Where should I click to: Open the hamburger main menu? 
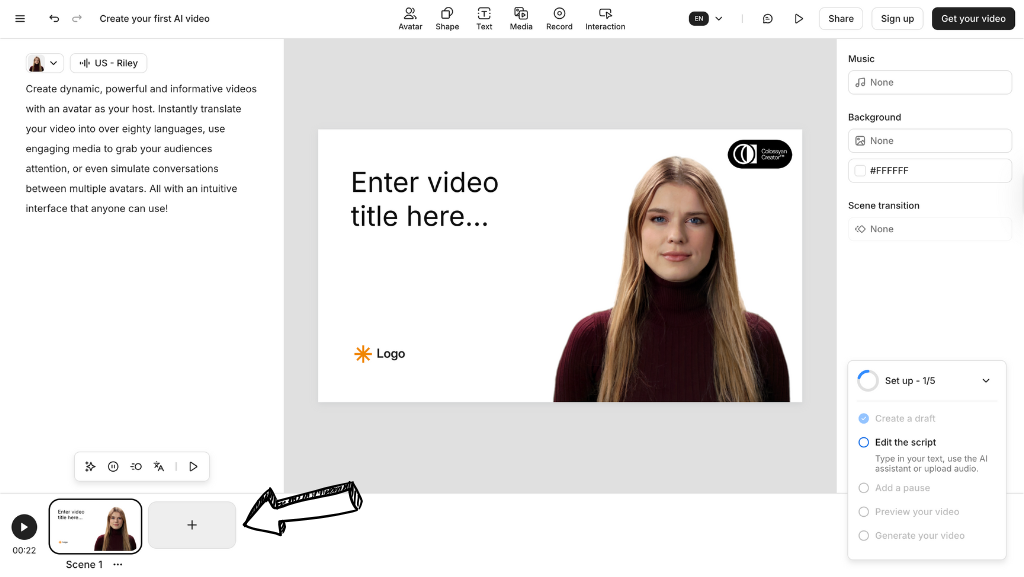pyautogui.click(x=20, y=19)
